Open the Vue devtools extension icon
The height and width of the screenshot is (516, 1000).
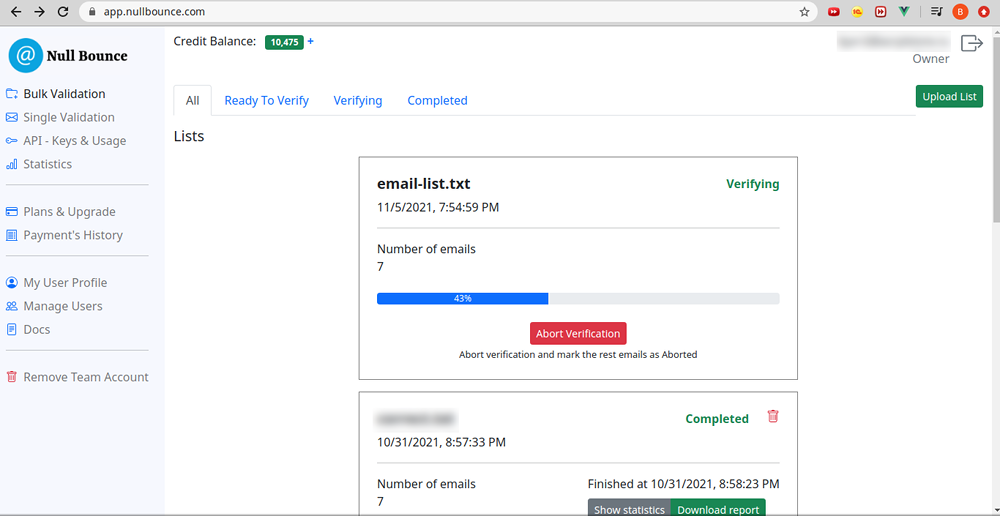point(904,11)
